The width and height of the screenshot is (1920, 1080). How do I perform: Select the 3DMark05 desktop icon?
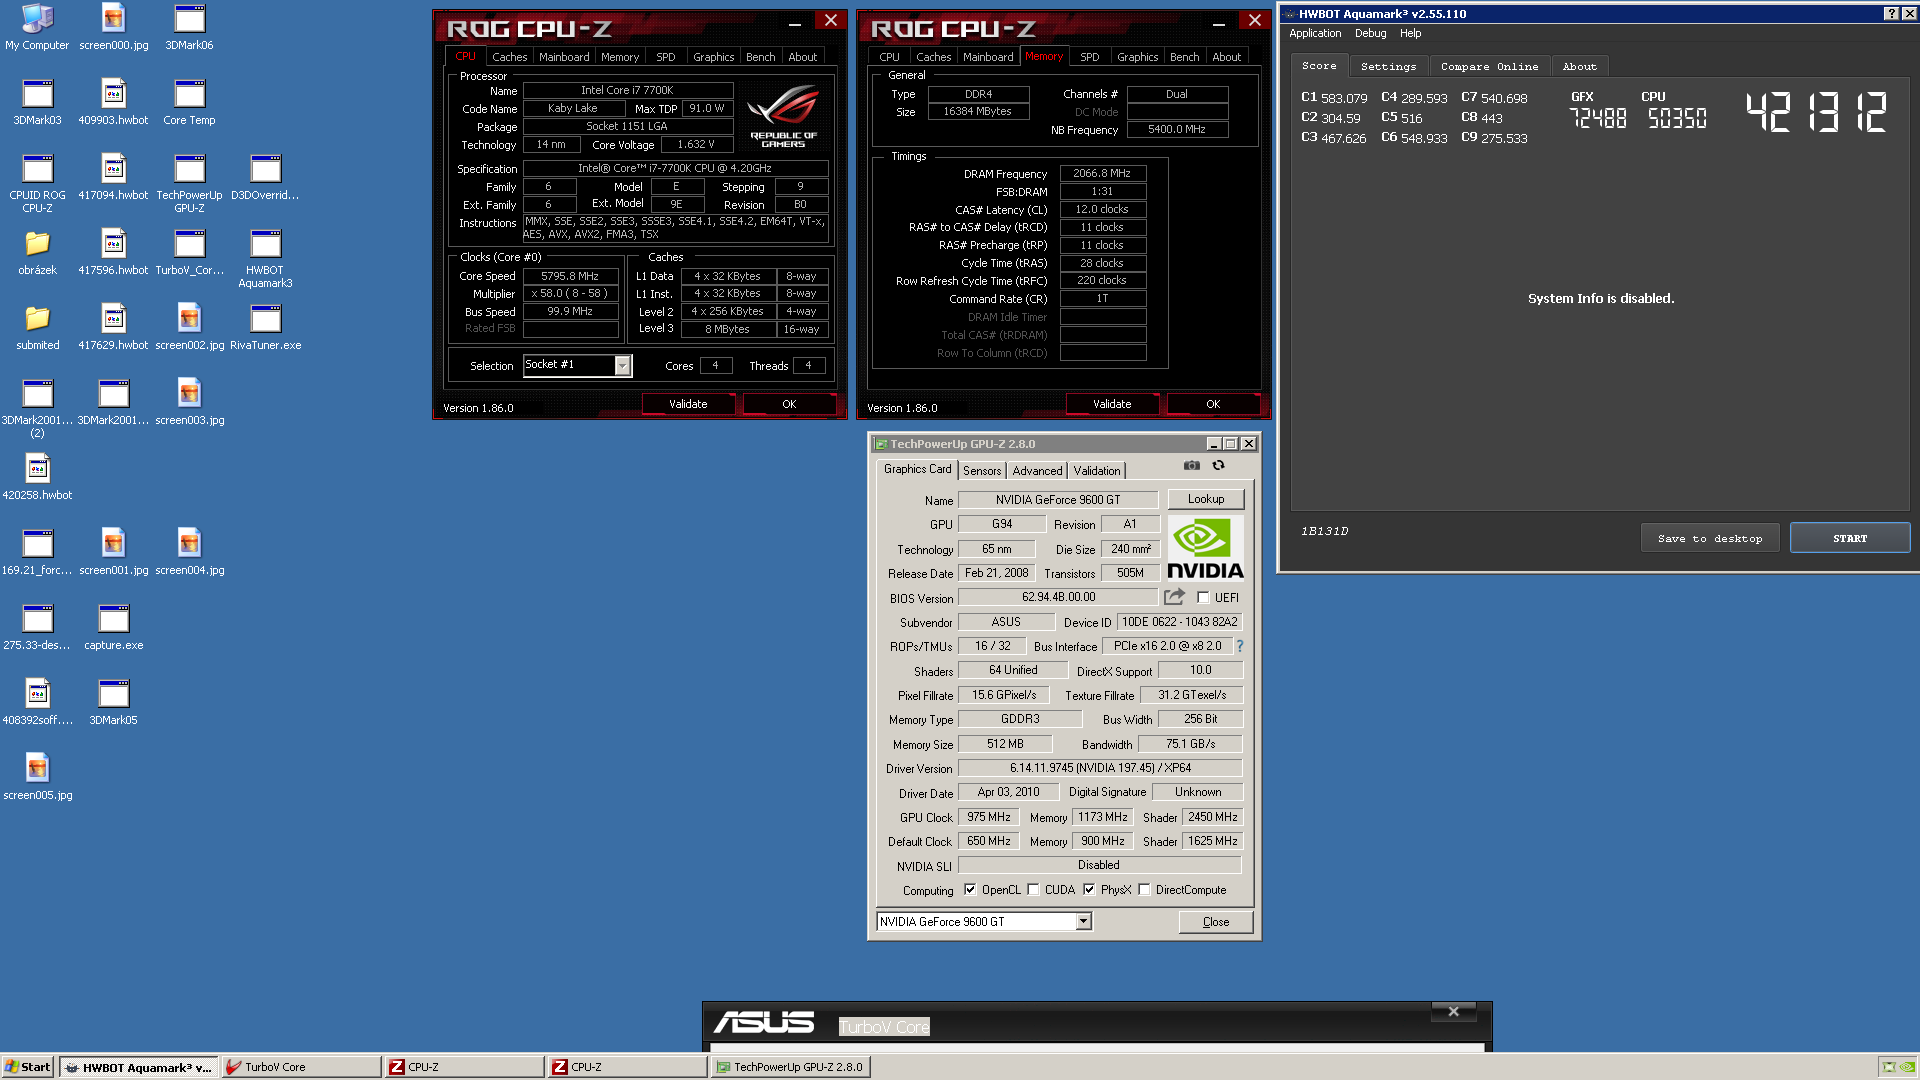pyautogui.click(x=113, y=703)
